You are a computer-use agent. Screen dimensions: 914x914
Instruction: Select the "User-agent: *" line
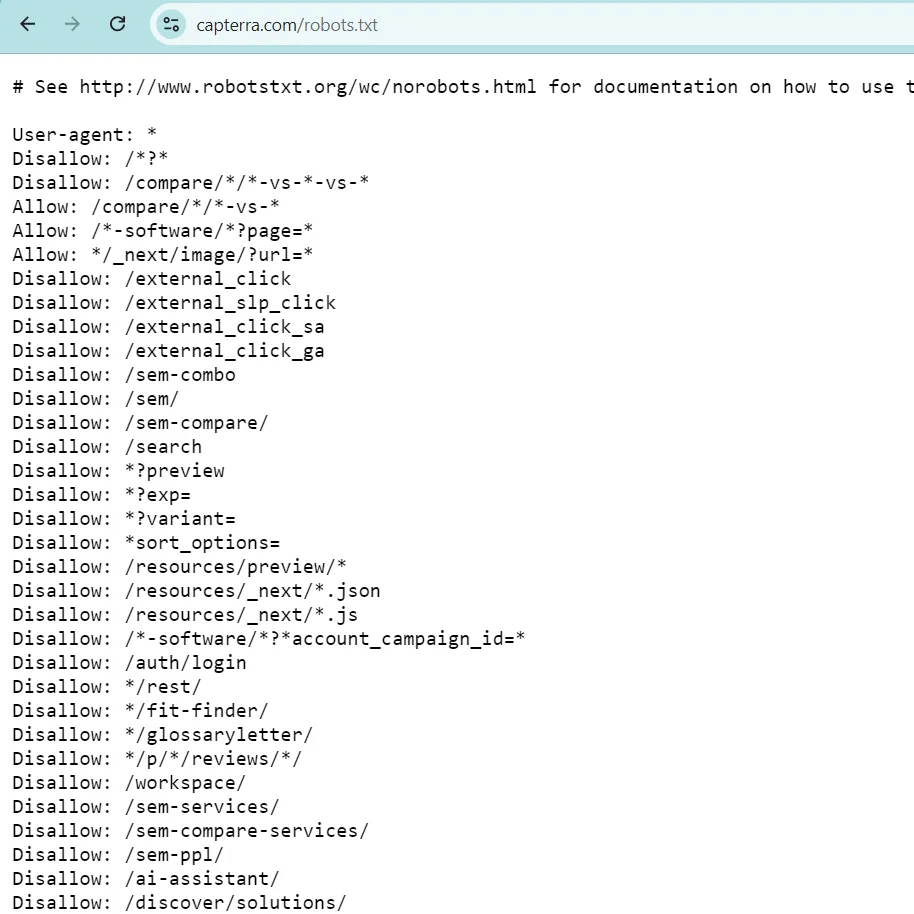pos(85,135)
